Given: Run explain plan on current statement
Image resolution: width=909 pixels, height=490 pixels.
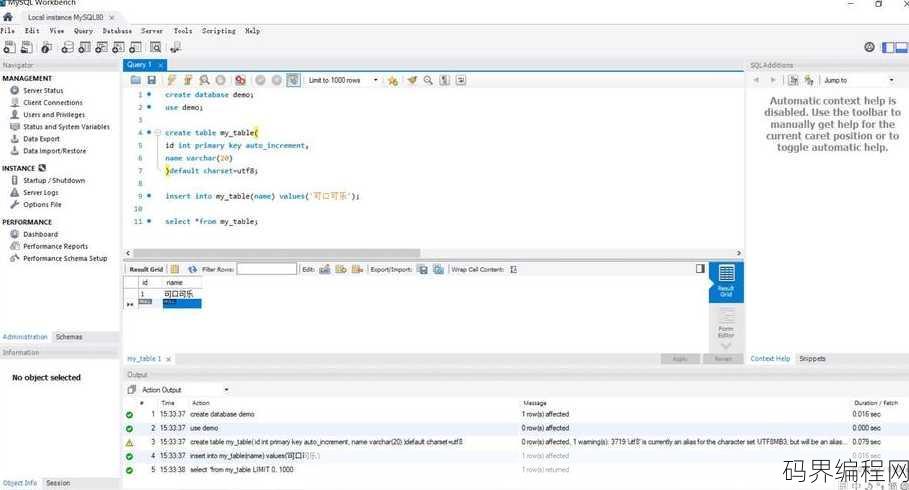Looking at the screenshot, I should (204, 80).
